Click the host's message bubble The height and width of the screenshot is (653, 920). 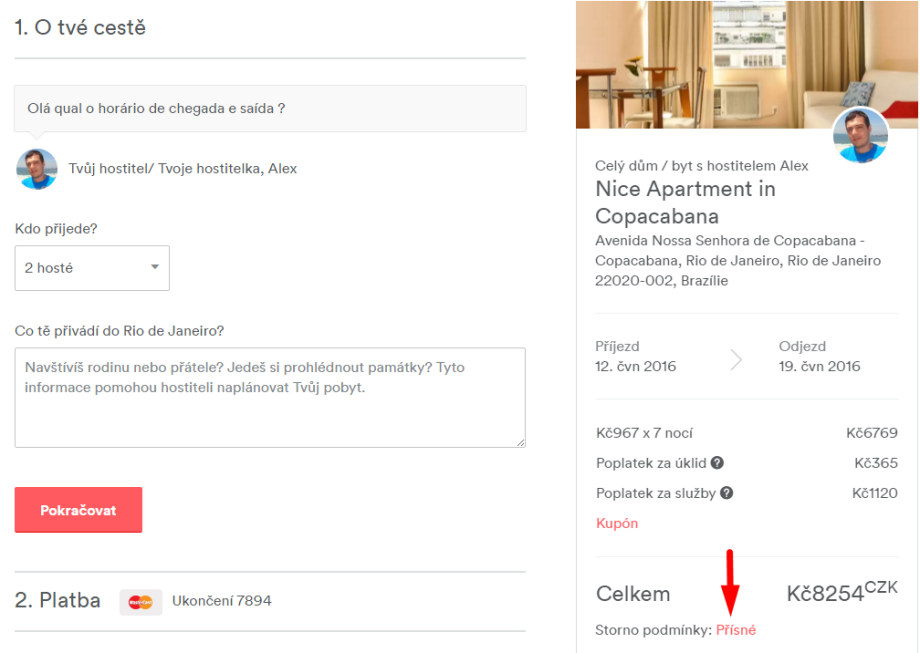click(x=270, y=108)
